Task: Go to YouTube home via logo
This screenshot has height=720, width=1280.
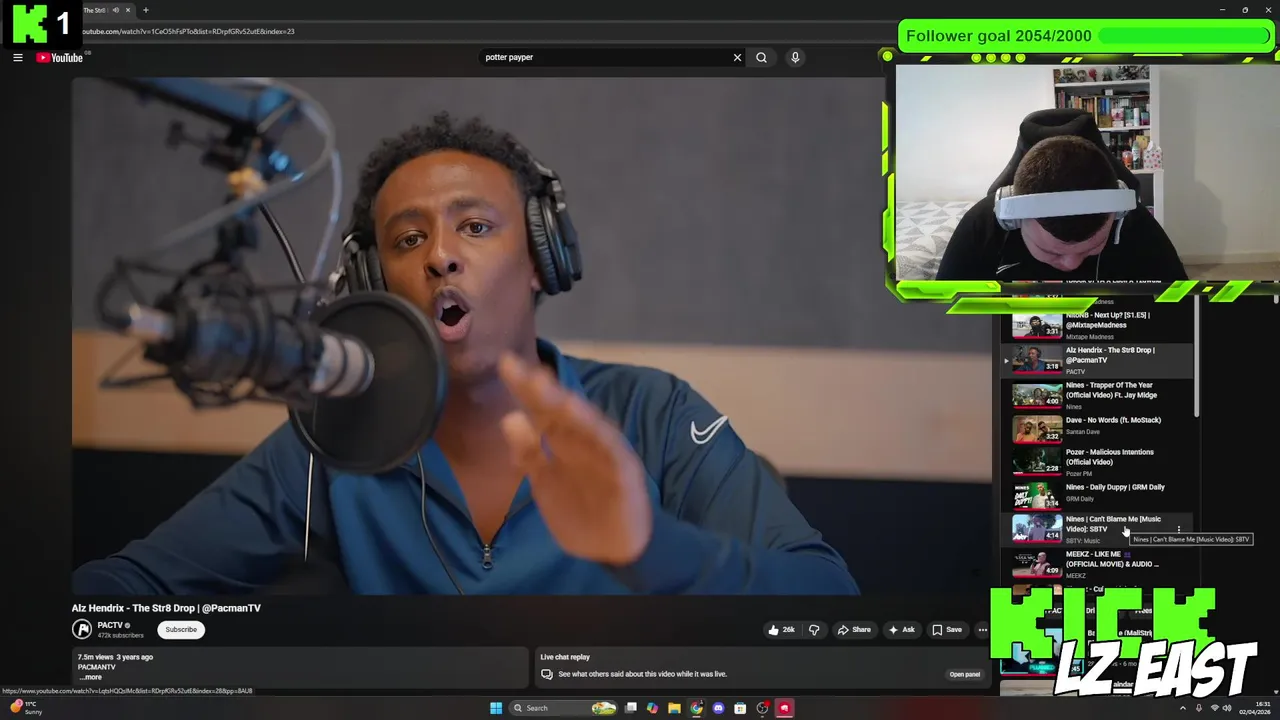Action: click(60, 58)
